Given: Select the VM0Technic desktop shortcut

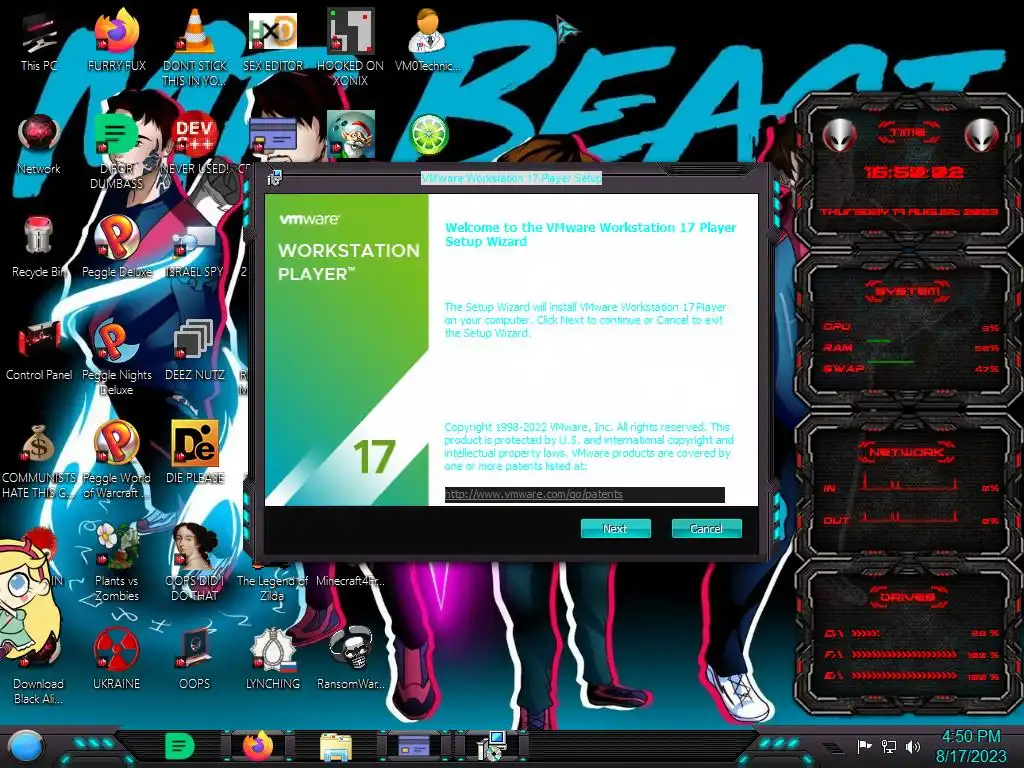Looking at the screenshot, I should point(428,41).
